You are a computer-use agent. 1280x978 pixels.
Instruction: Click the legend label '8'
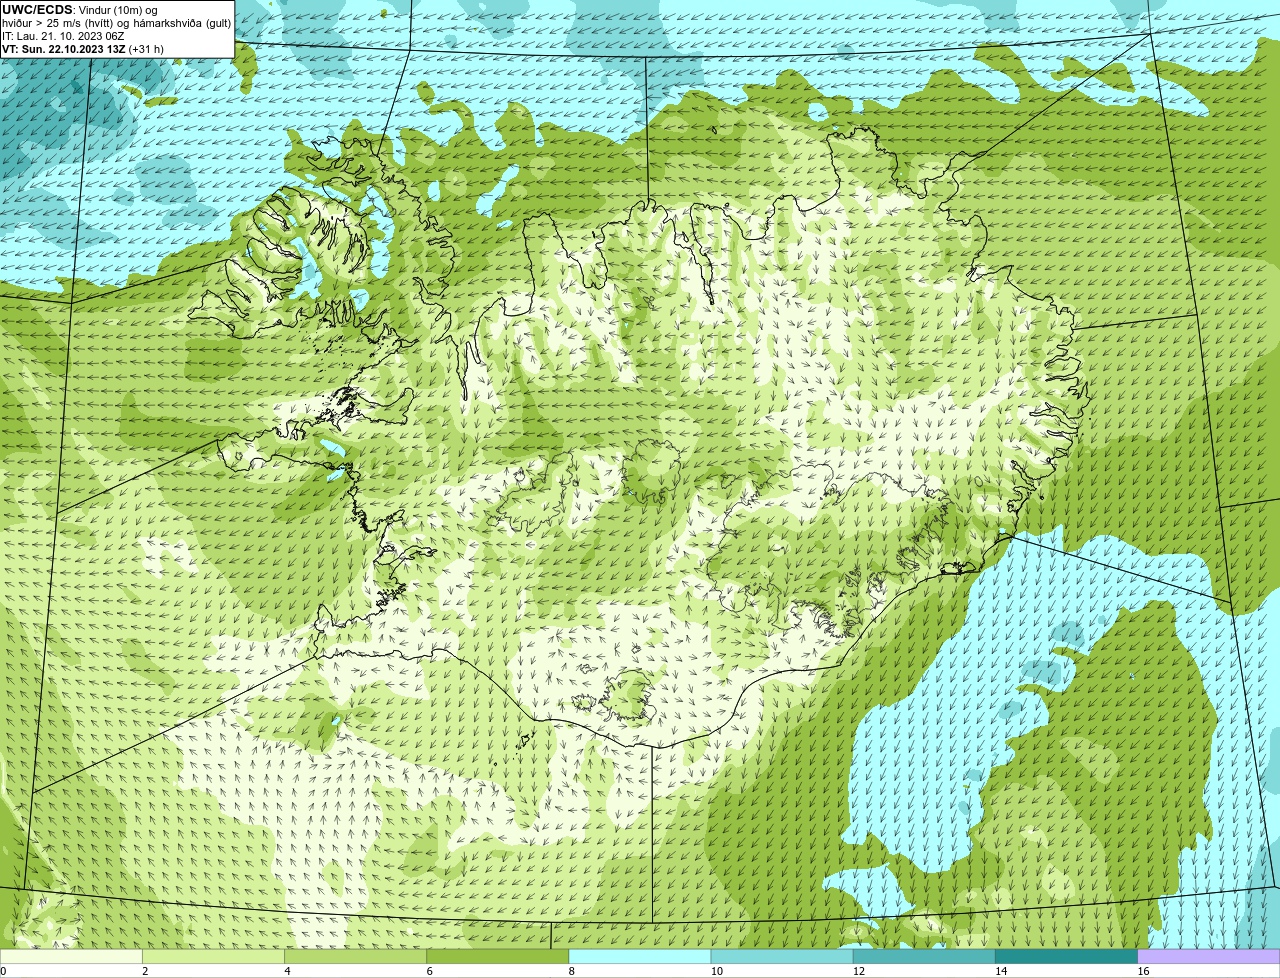(x=571, y=971)
